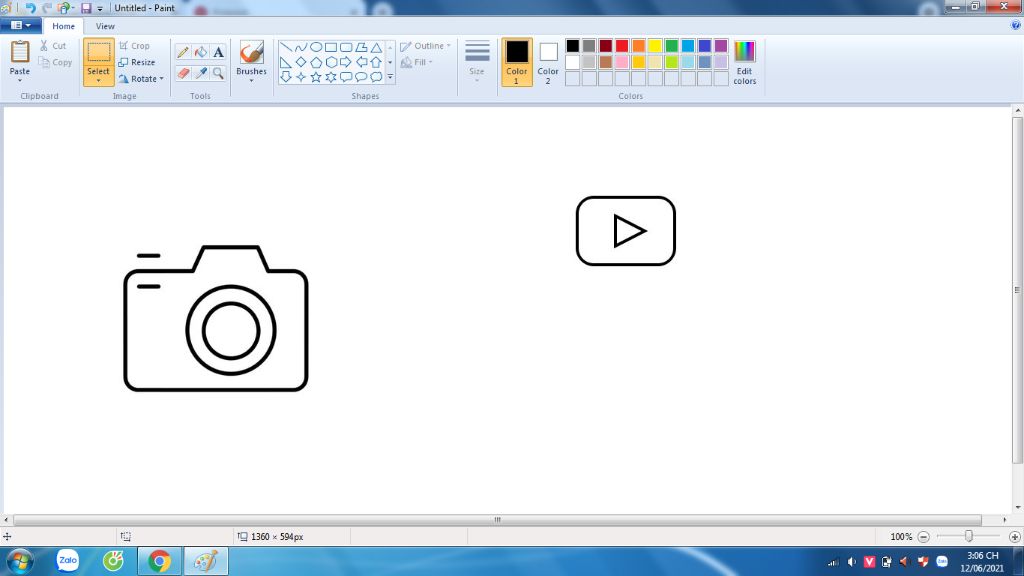Choose the Right arrow shape
This screenshot has width=1024, height=576.
point(346,63)
